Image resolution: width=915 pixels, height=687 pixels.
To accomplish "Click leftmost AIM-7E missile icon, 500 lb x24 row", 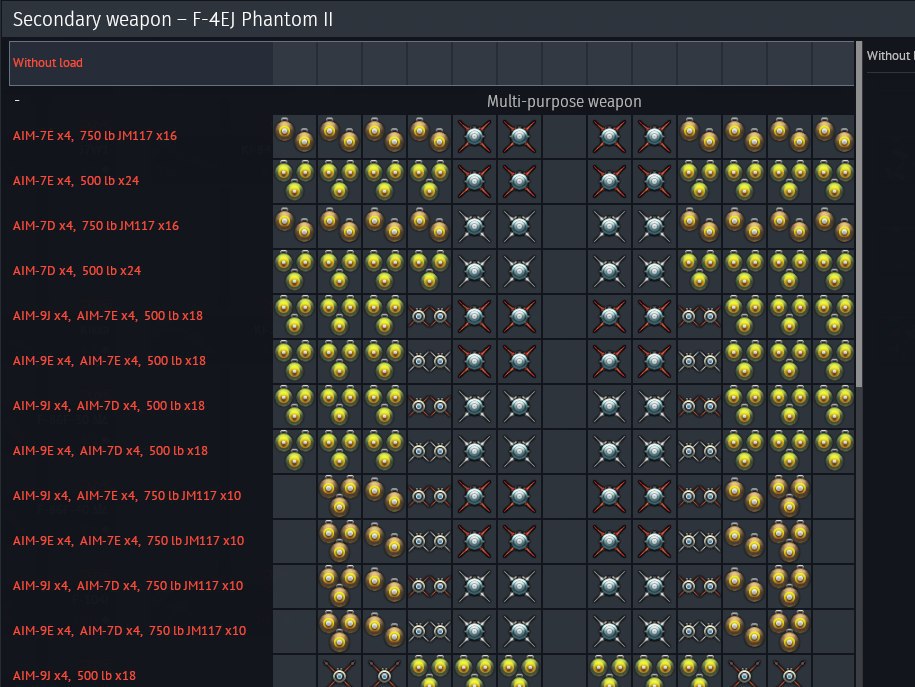I will [474, 180].
